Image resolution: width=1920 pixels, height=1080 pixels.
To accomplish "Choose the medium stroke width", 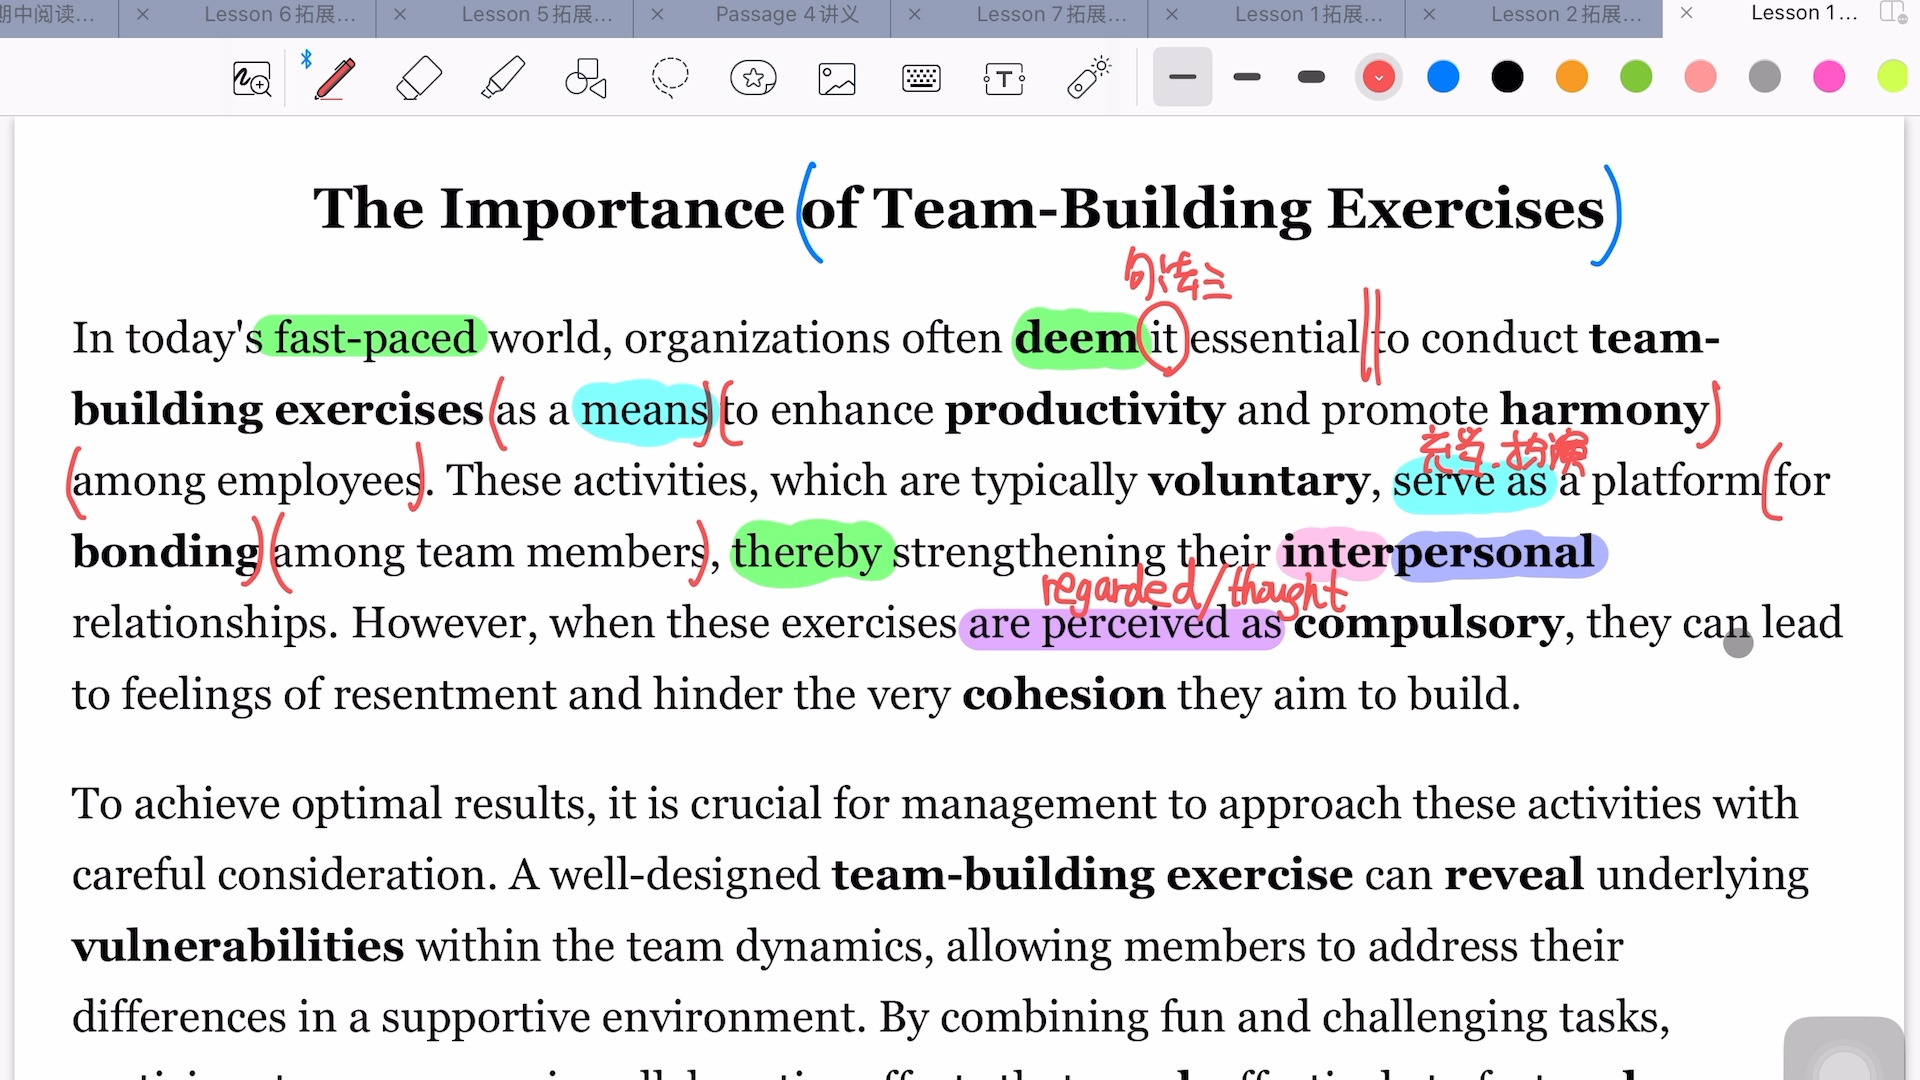I will coord(1247,77).
